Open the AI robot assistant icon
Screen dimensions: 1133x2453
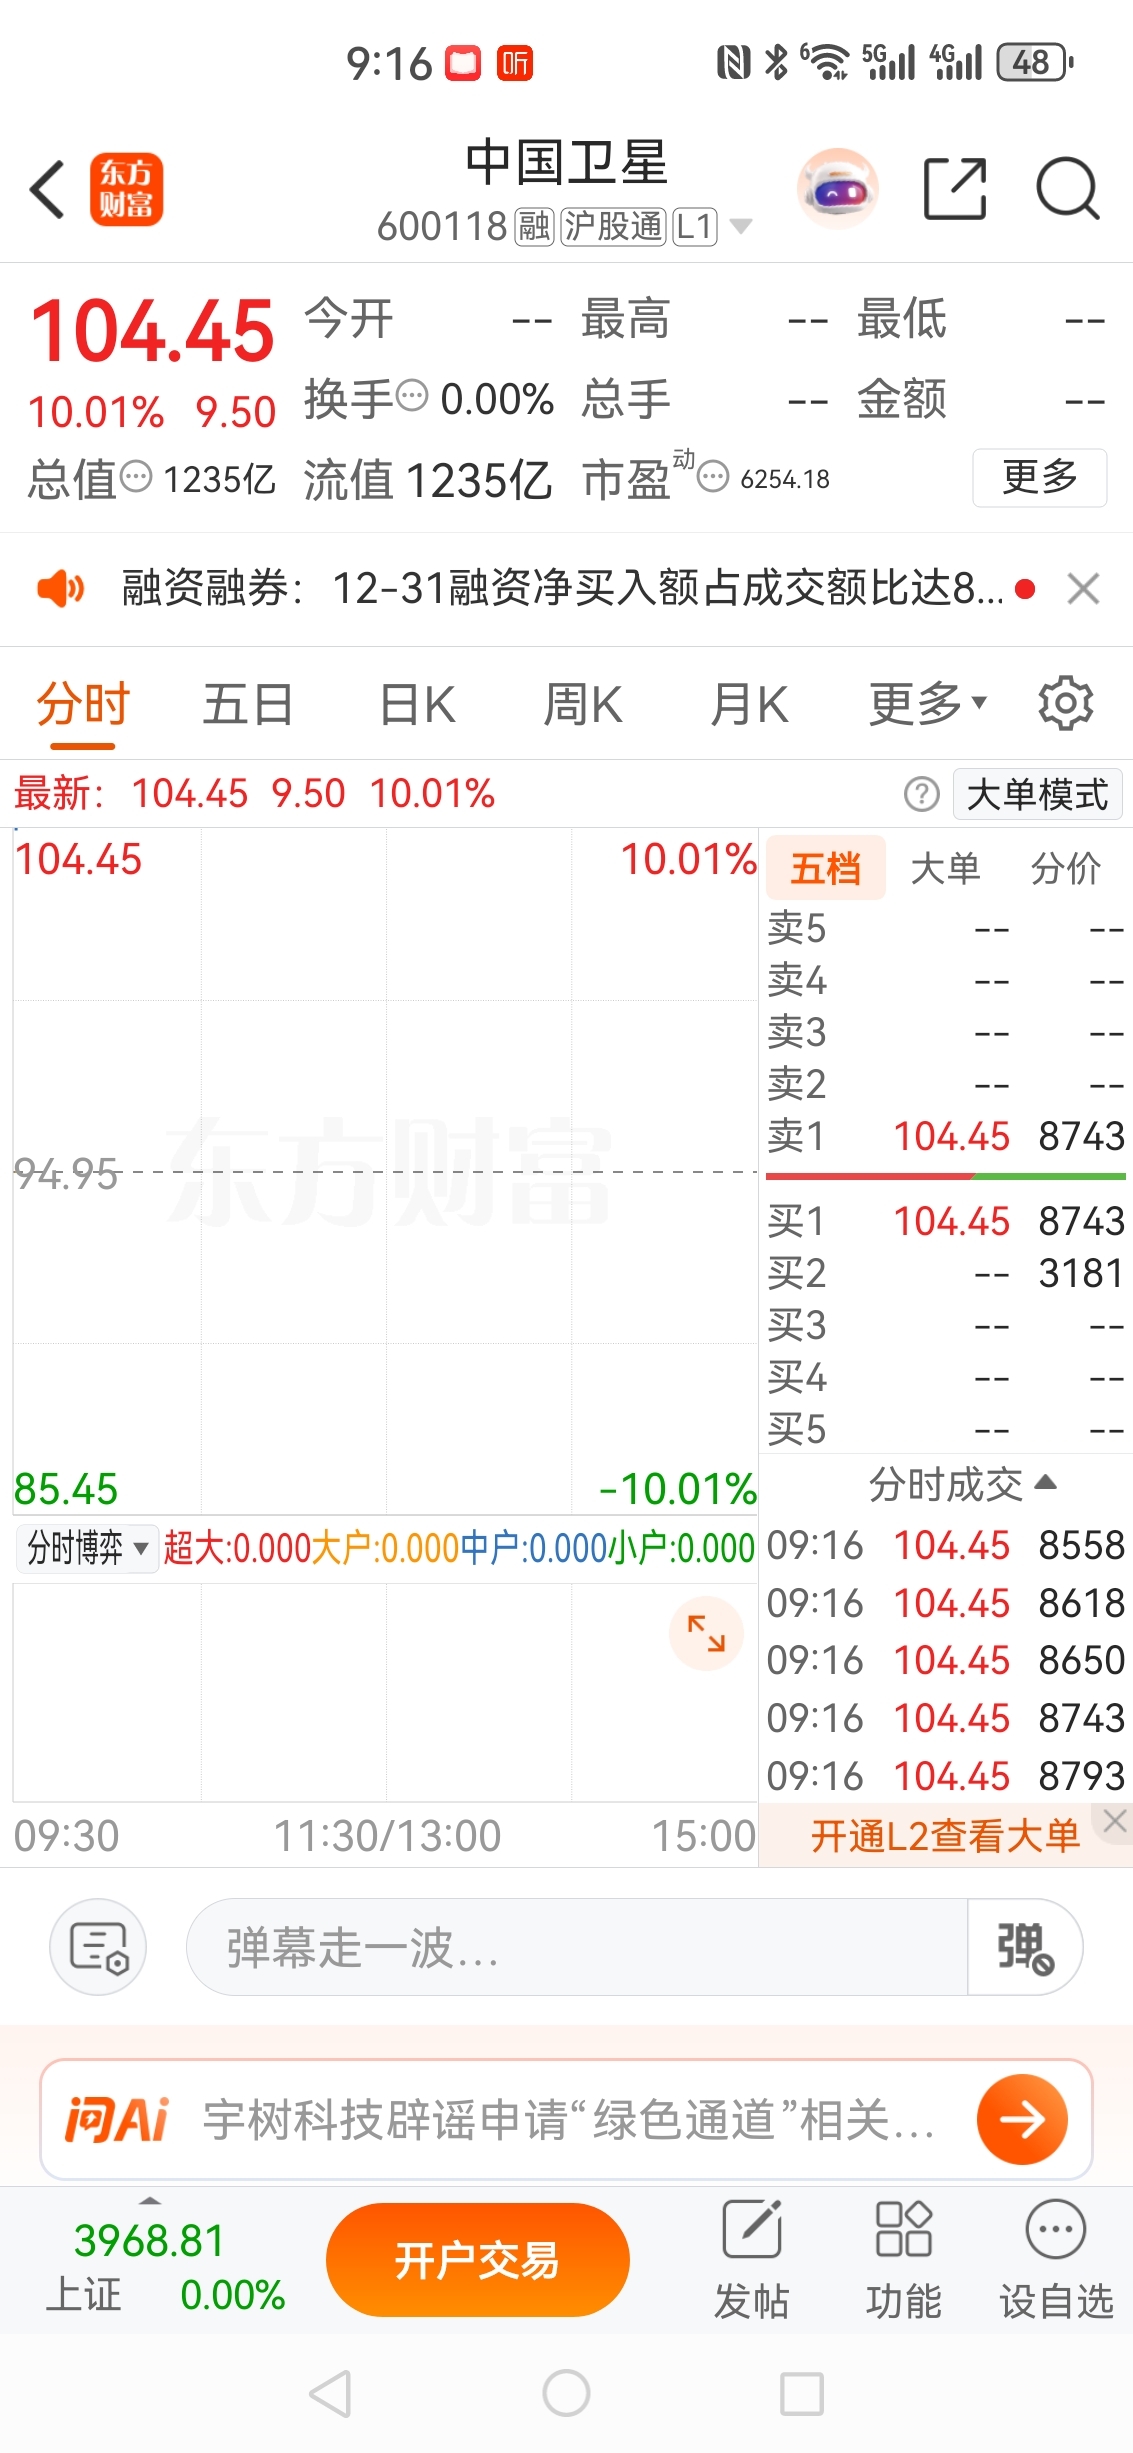[837, 188]
